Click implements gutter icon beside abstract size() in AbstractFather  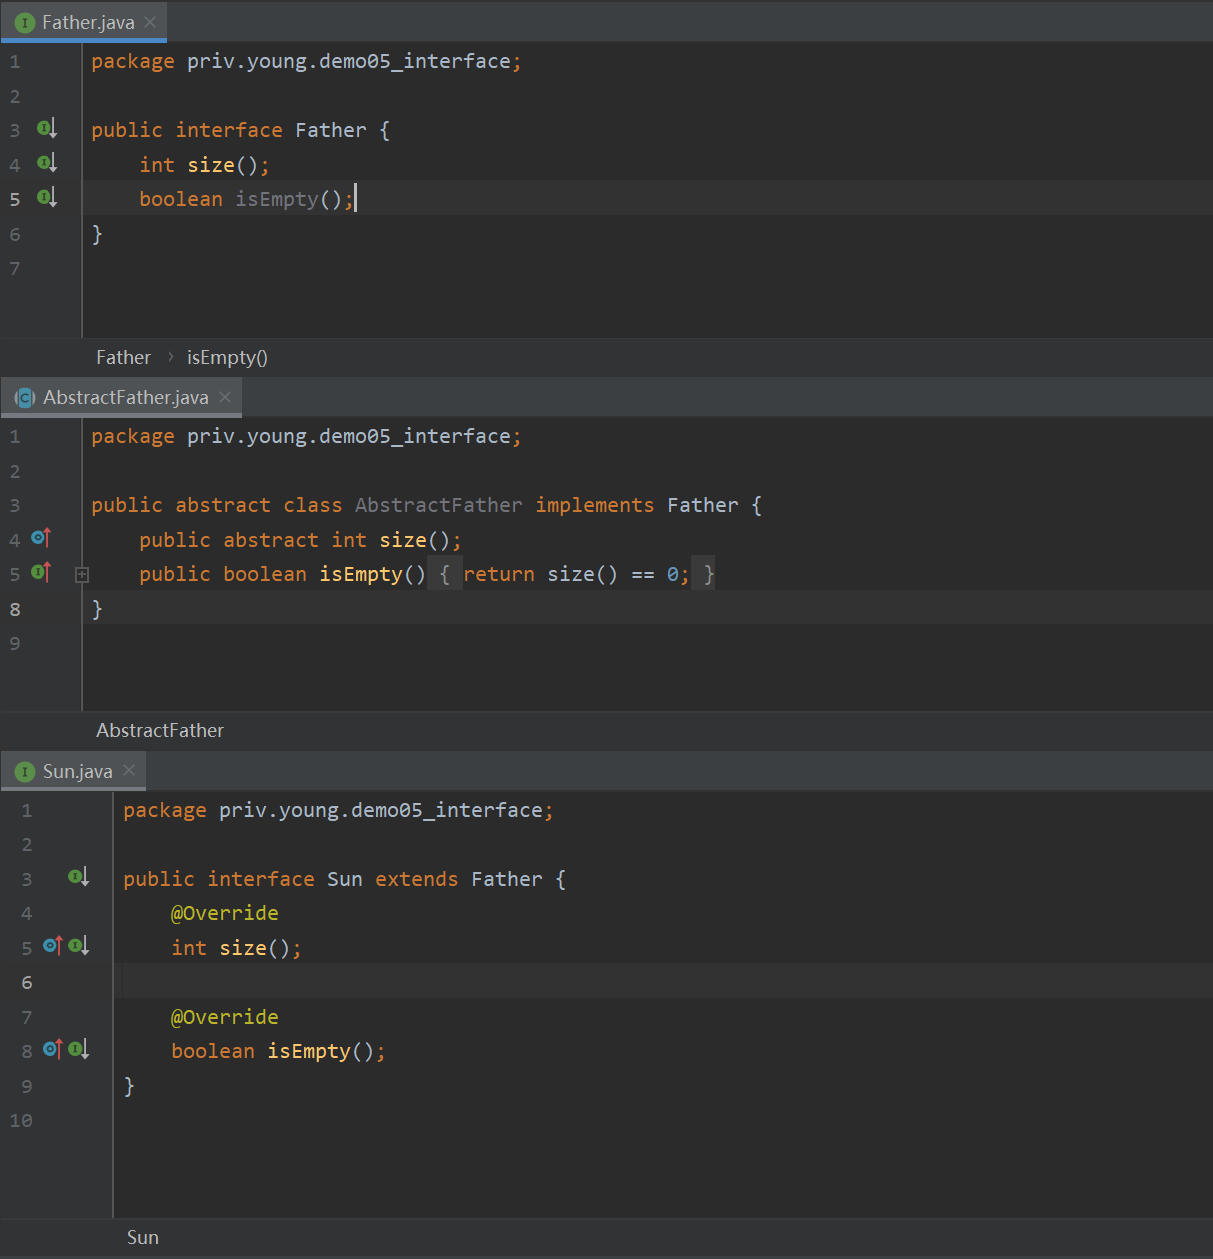point(41,538)
